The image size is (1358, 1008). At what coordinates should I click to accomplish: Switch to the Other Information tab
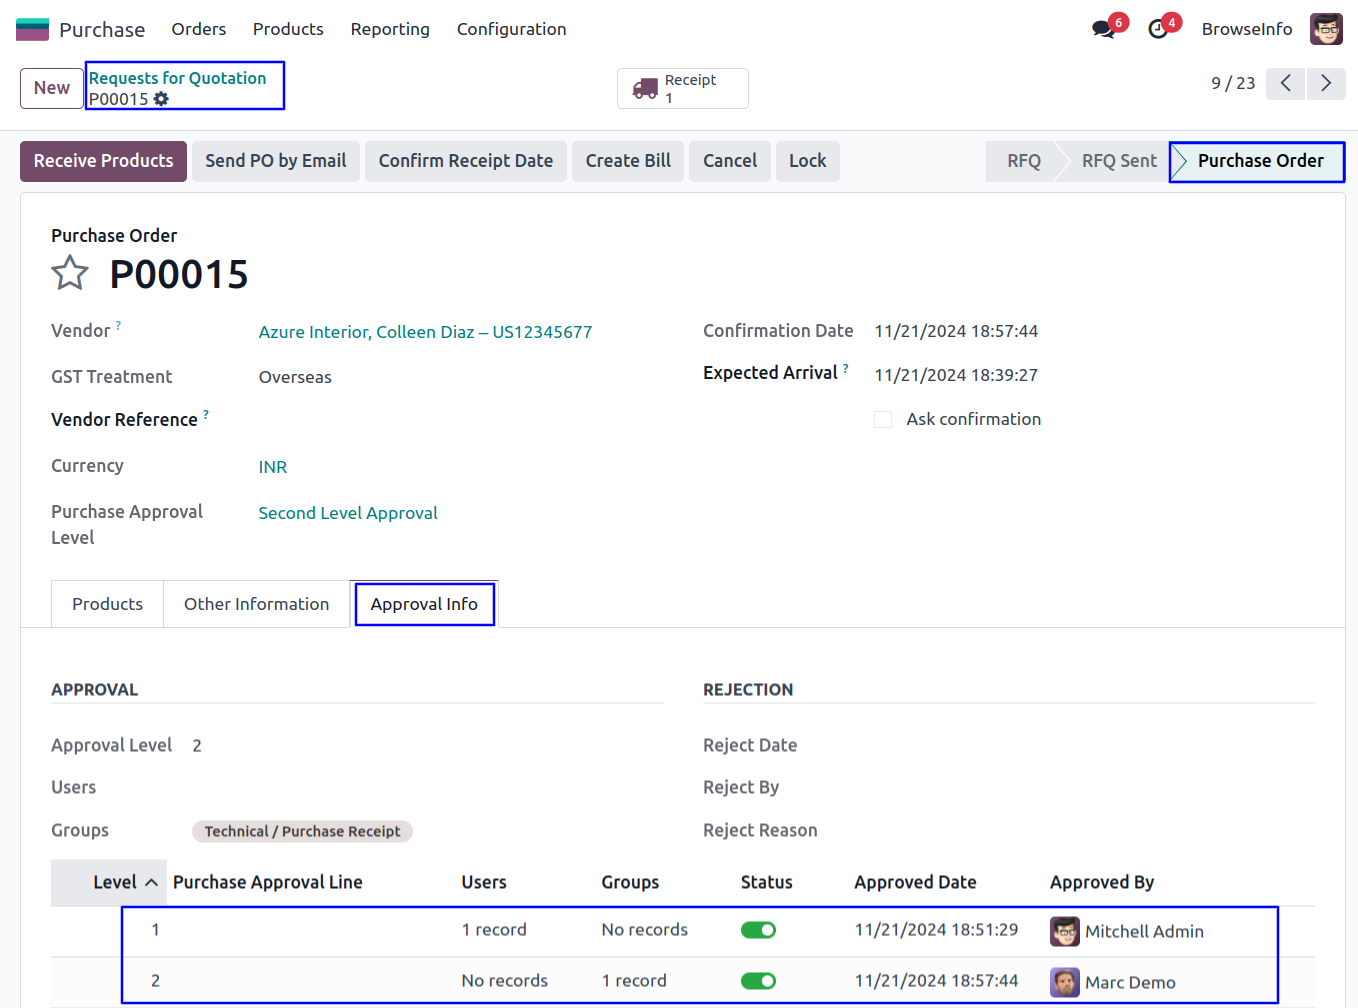pyautogui.click(x=256, y=604)
